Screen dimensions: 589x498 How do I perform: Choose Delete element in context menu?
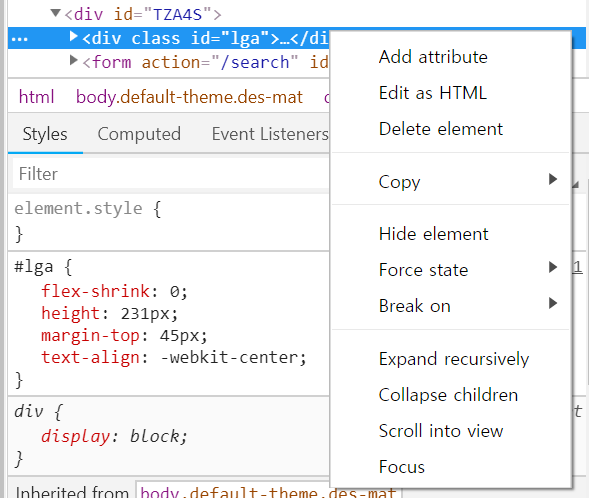click(x=441, y=129)
